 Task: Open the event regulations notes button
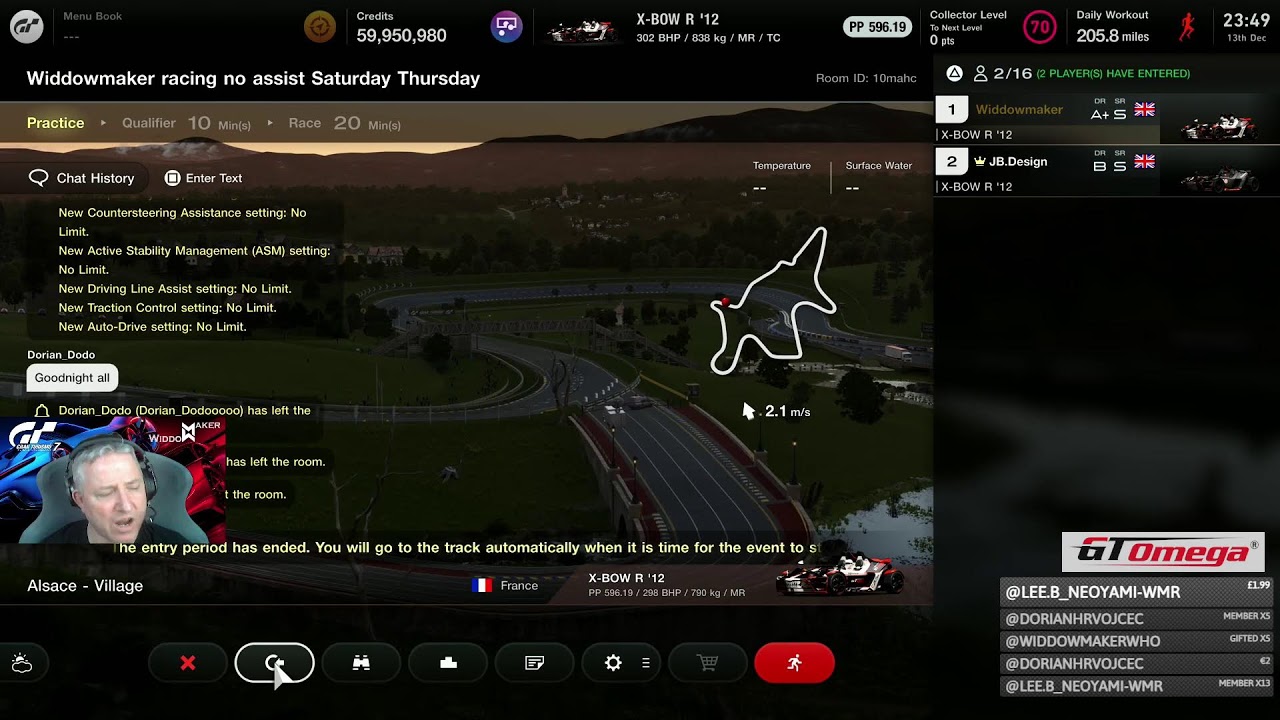(x=535, y=663)
